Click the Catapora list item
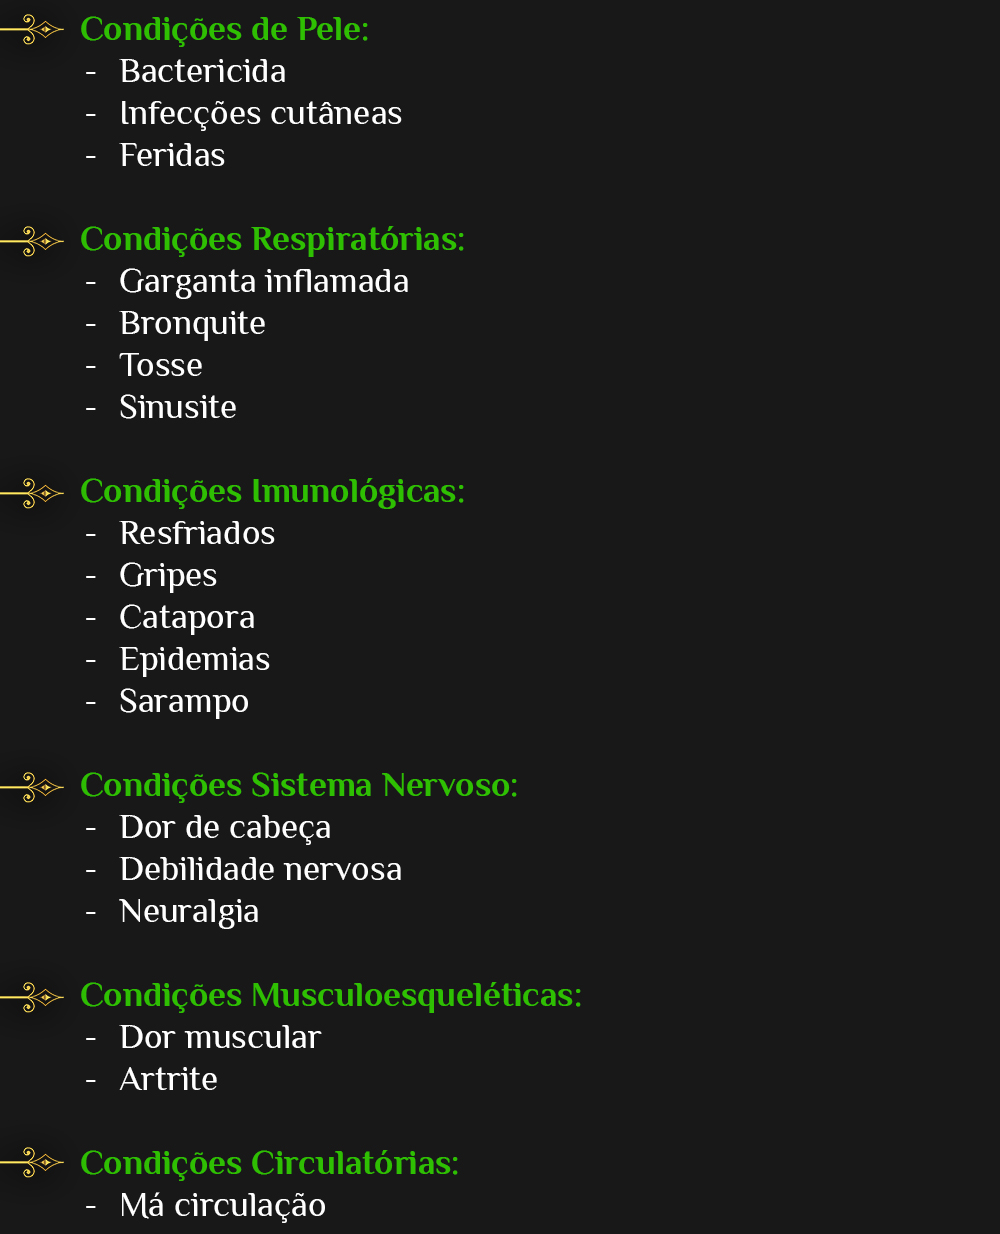The image size is (1000, 1234). (x=187, y=618)
